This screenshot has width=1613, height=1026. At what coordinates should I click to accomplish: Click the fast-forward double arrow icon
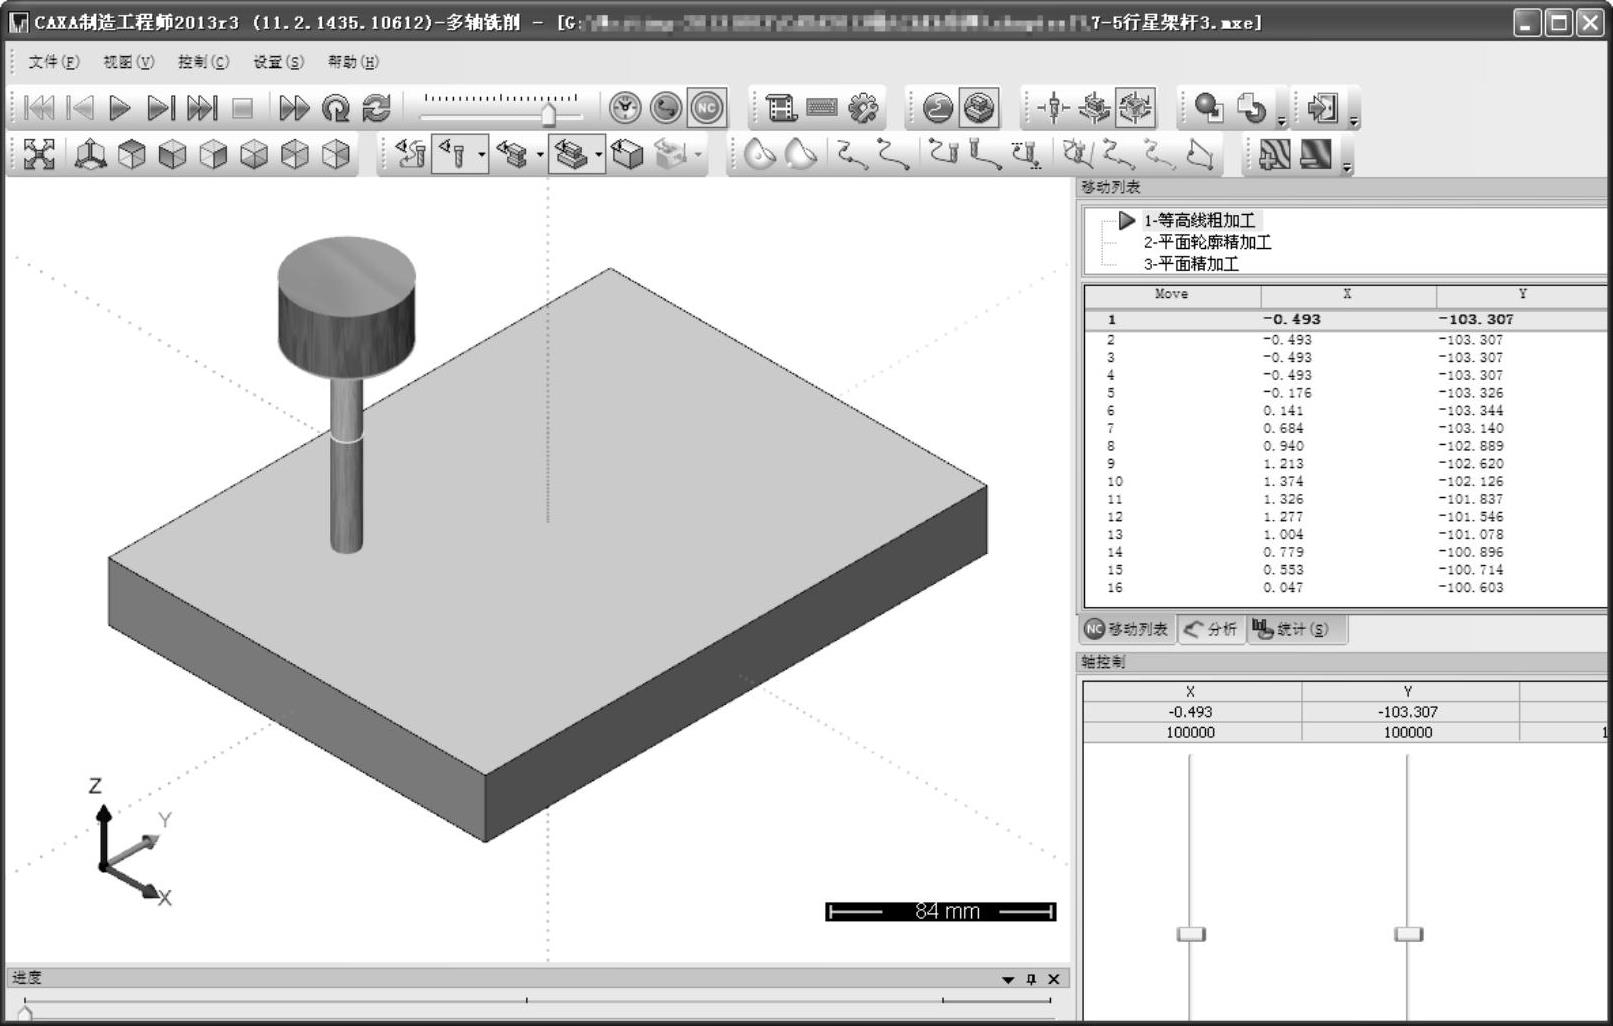293,108
